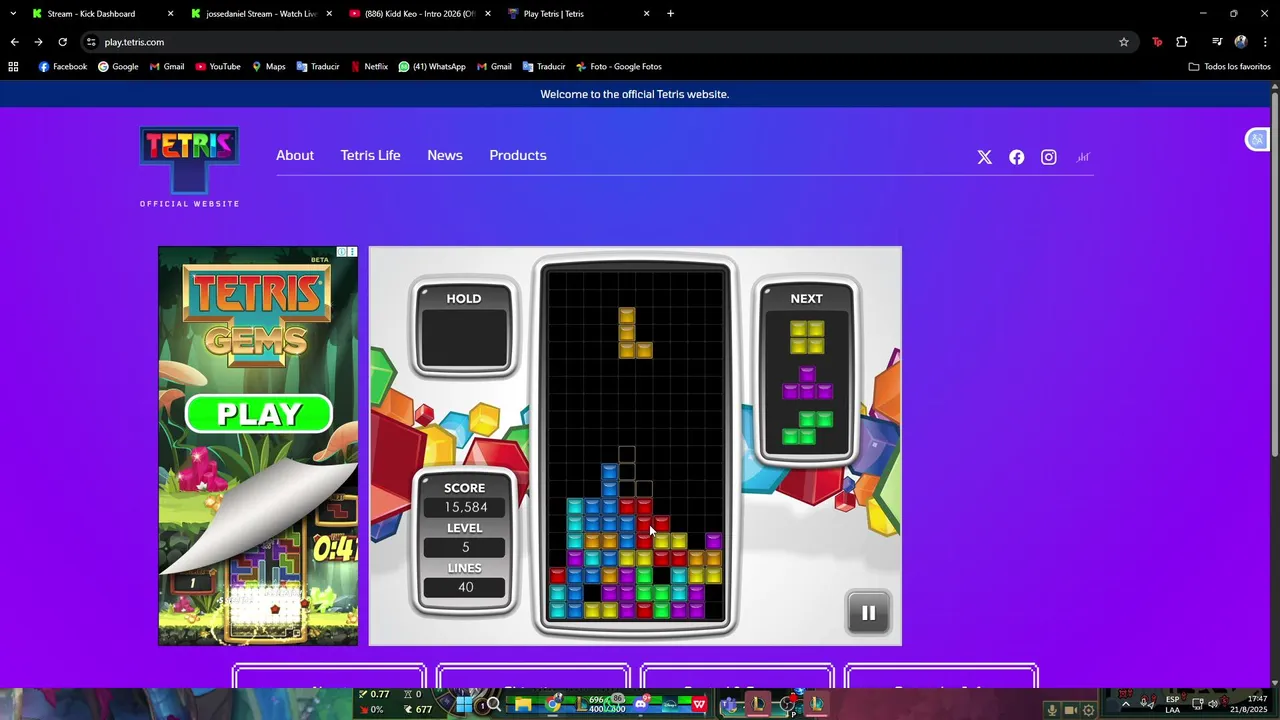The image size is (1280, 720).
Task: Open the media controls icon in toolbar
Action: pyautogui.click(x=1217, y=42)
